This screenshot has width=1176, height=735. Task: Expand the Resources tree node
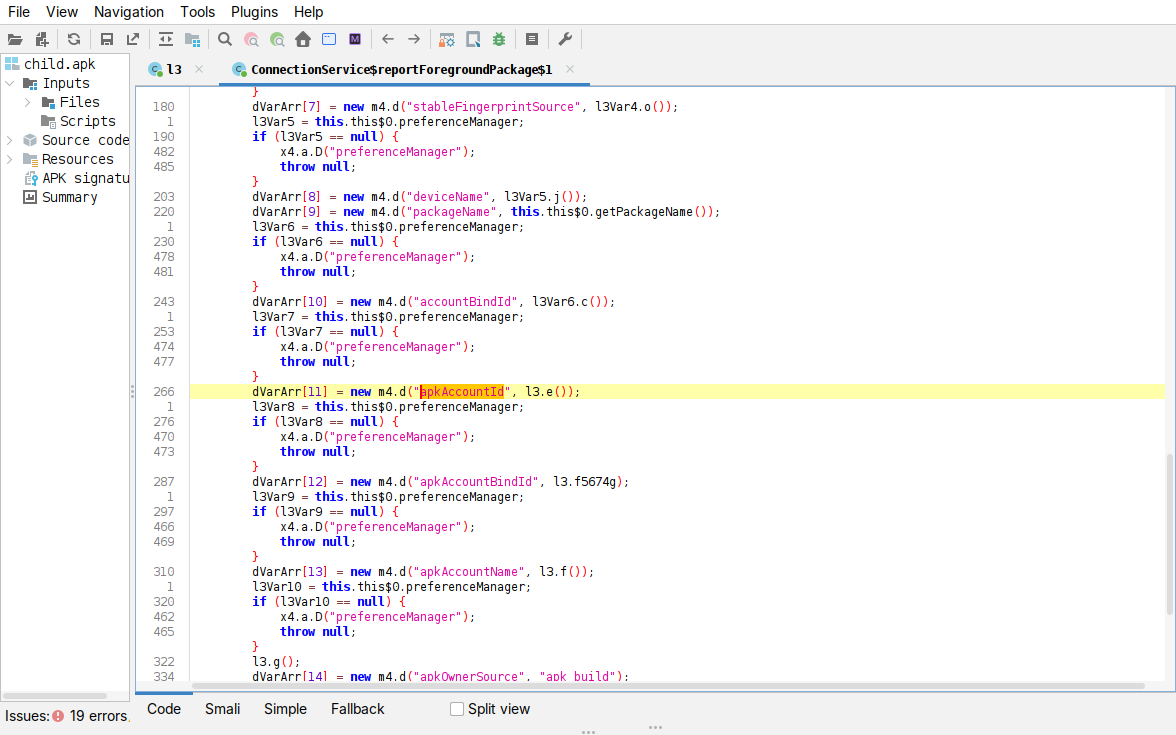pos(10,159)
